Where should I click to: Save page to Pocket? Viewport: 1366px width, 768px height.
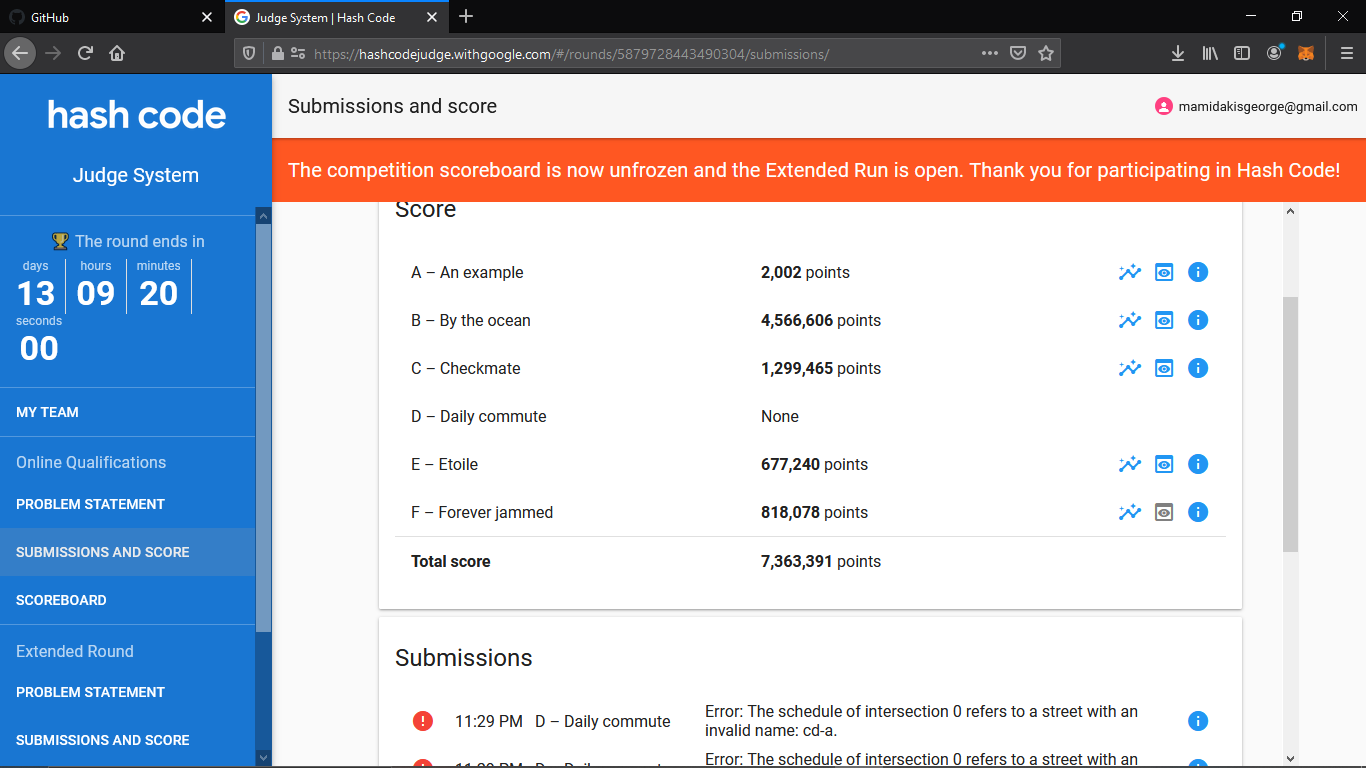pyautogui.click(x=1017, y=54)
